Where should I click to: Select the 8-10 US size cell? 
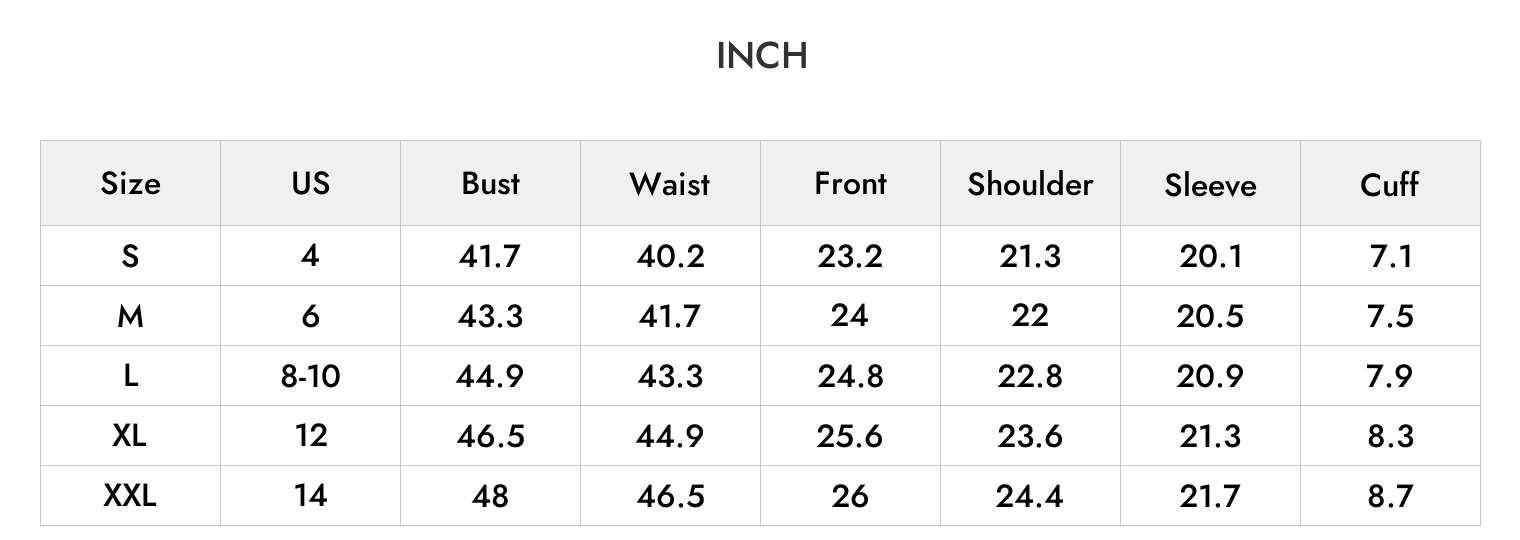click(310, 376)
